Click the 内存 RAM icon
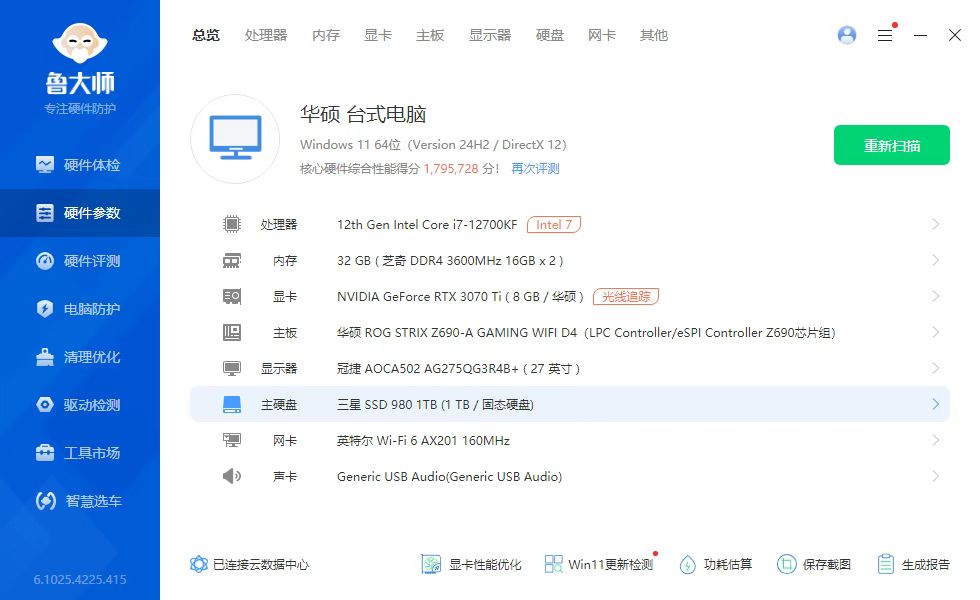This screenshot has width=980, height=600. pyautogui.click(x=232, y=261)
